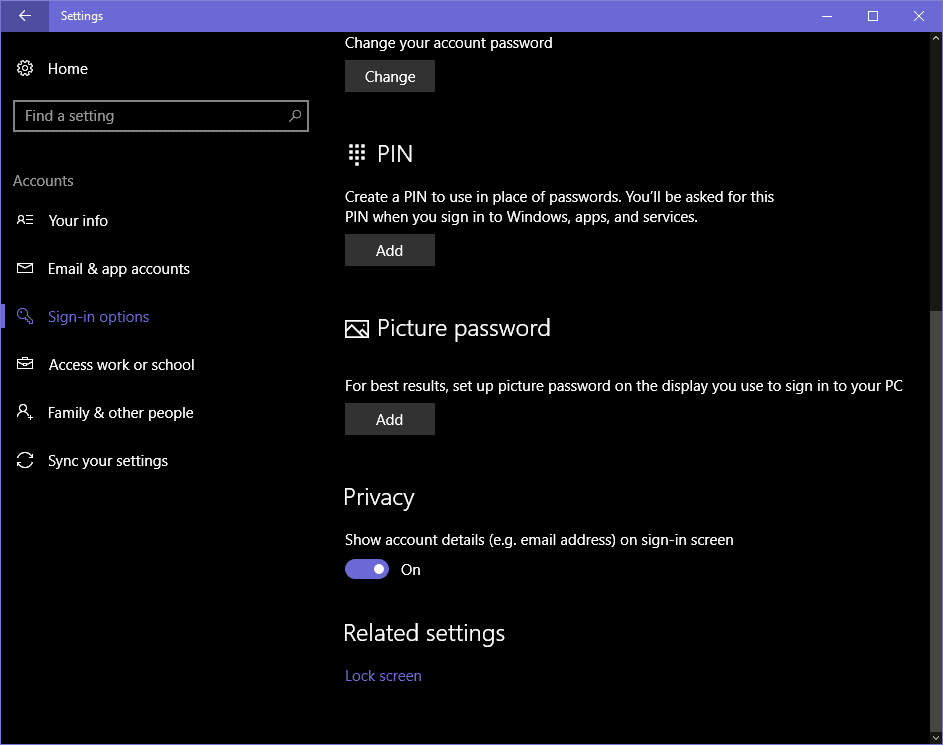Select the Sync your settings refresh icon
Image resolution: width=943 pixels, height=745 pixels.
click(25, 460)
